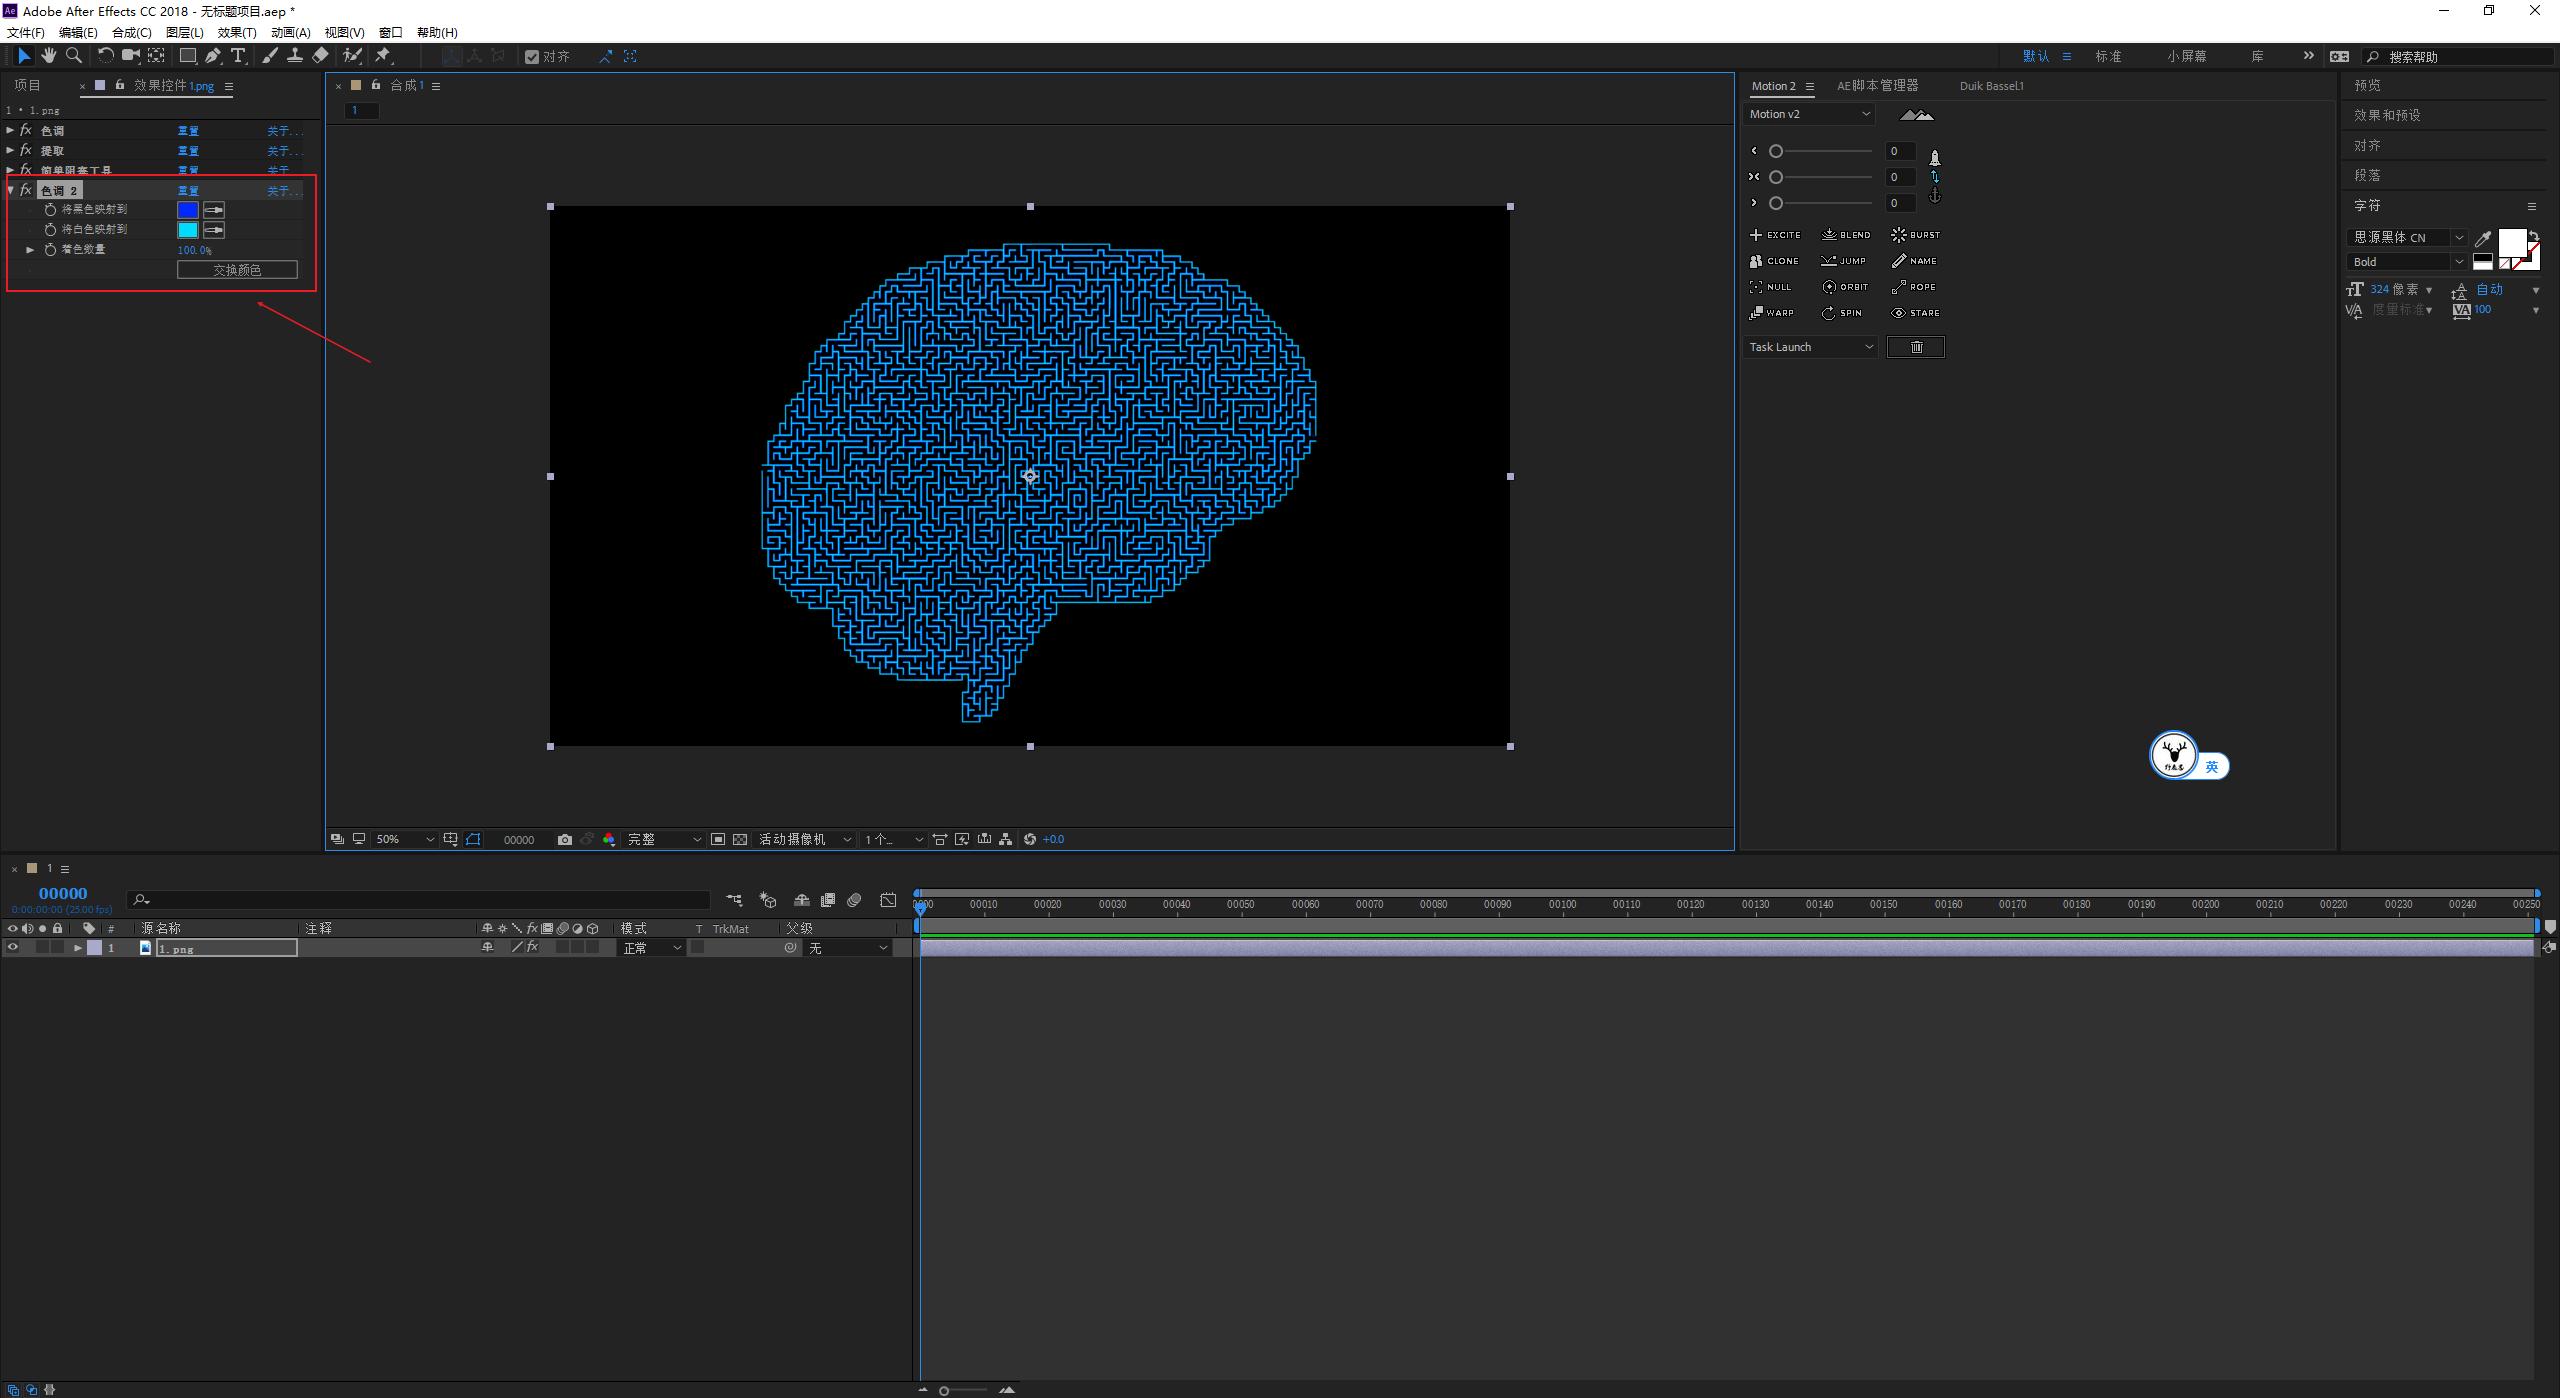
Task: Toggle the fx enable switch for 色调 2
Action: [26, 190]
